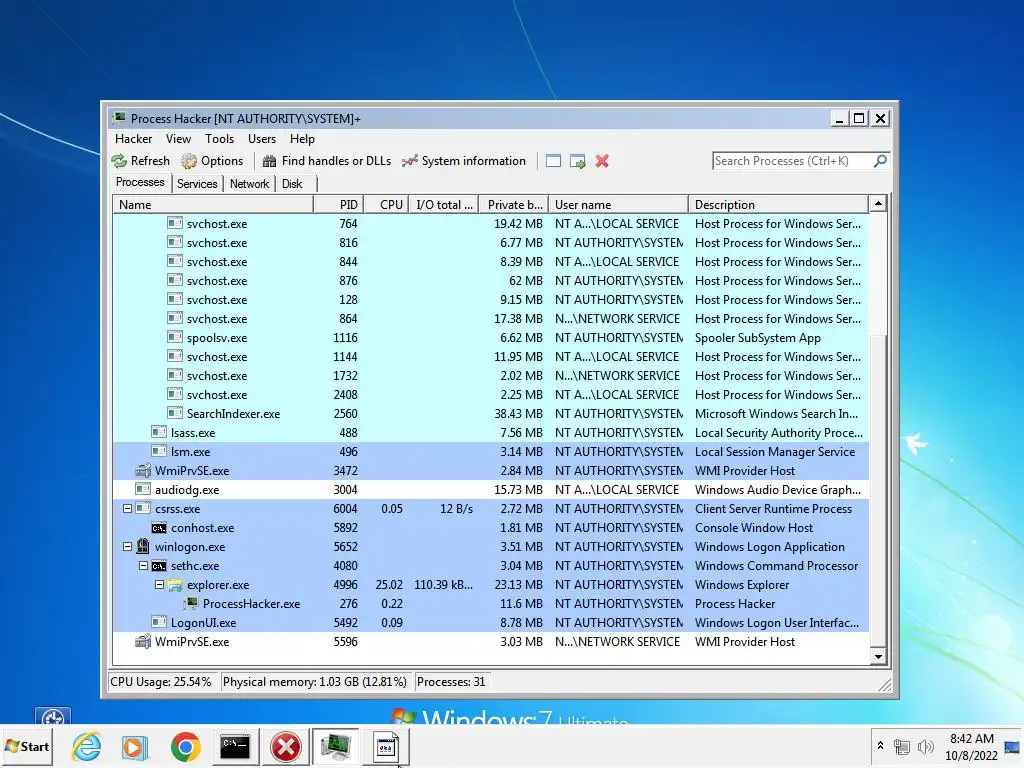Sort by Description column header
This screenshot has width=1024, height=768.
click(778, 204)
